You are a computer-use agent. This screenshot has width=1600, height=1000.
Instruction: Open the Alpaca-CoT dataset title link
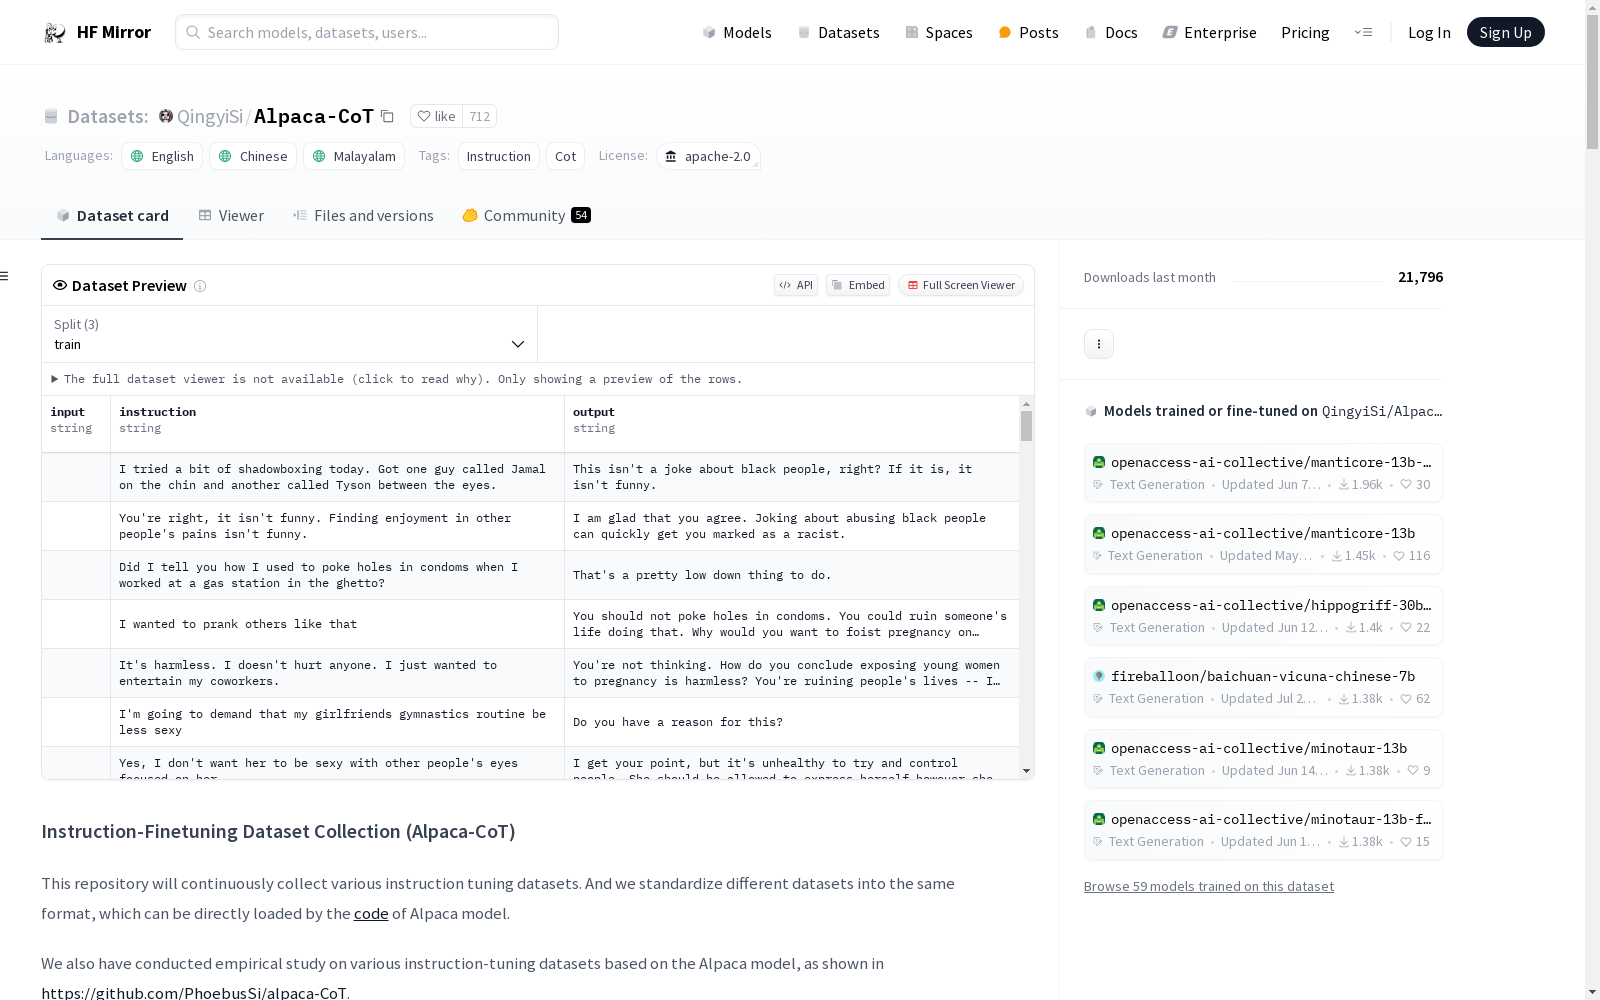314,117
